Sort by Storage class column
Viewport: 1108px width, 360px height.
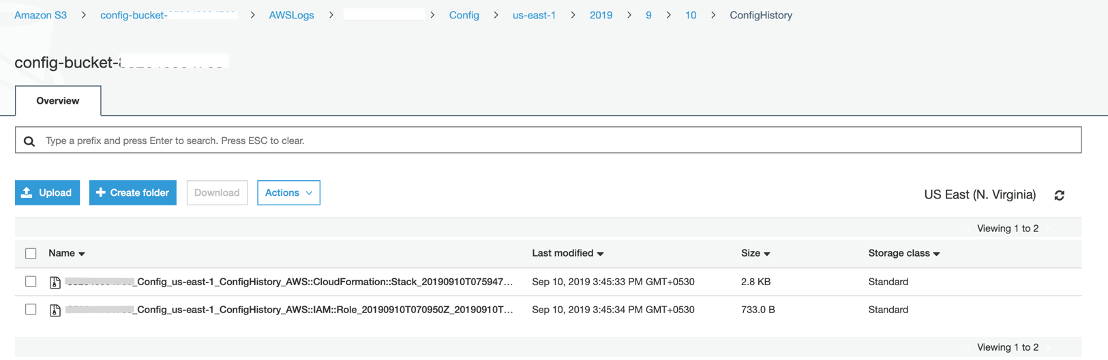click(904, 253)
